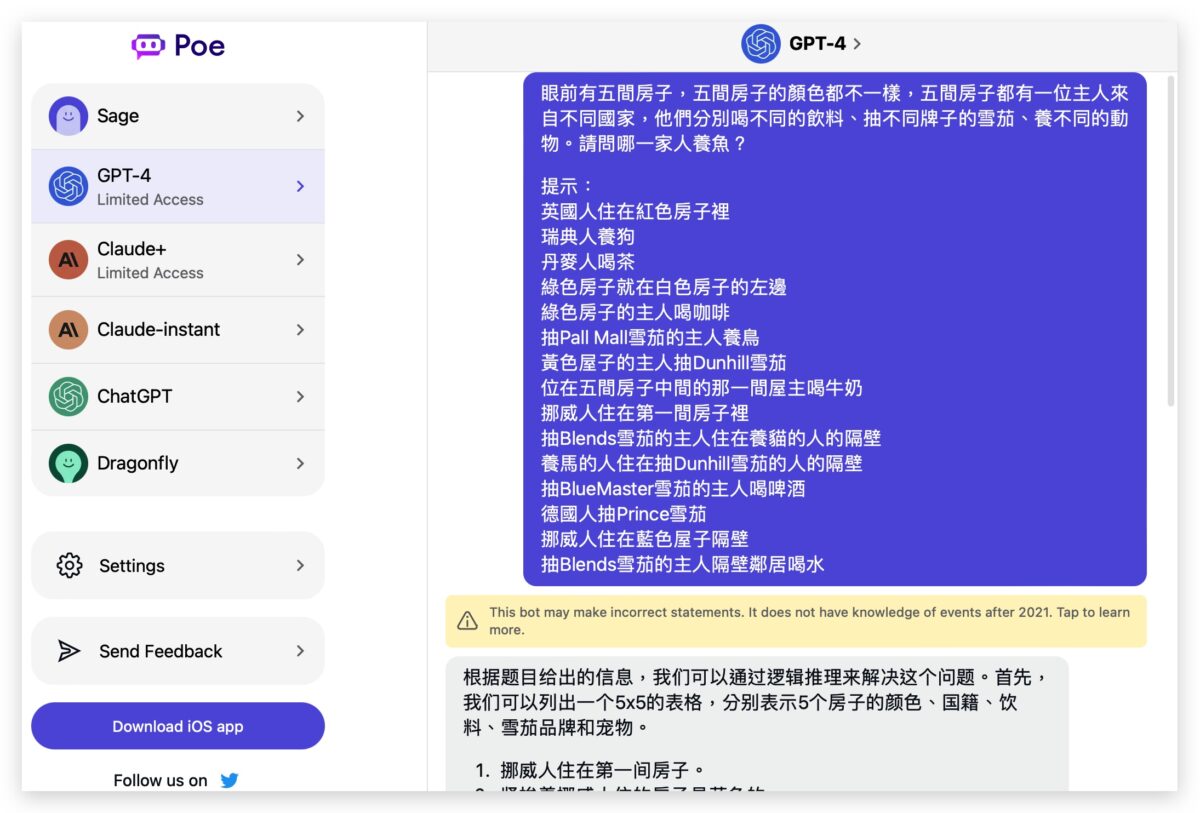The height and width of the screenshot is (813, 1200).
Task: Click the hint '抽BlueMaster雪茄的主人喝啤酒'
Action: click(x=673, y=489)
